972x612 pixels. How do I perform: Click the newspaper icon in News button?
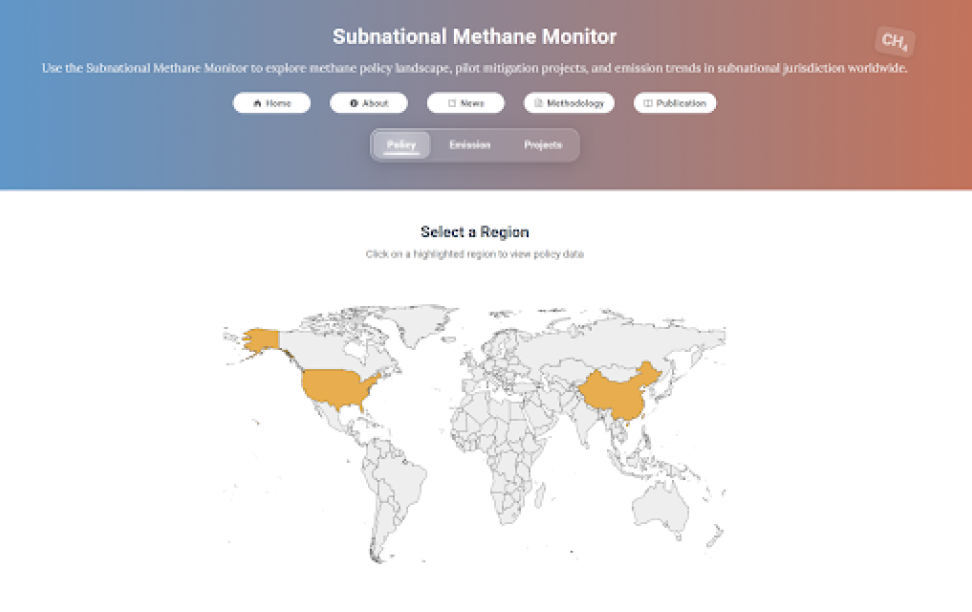pyautogui.click(x=452, y=104)
